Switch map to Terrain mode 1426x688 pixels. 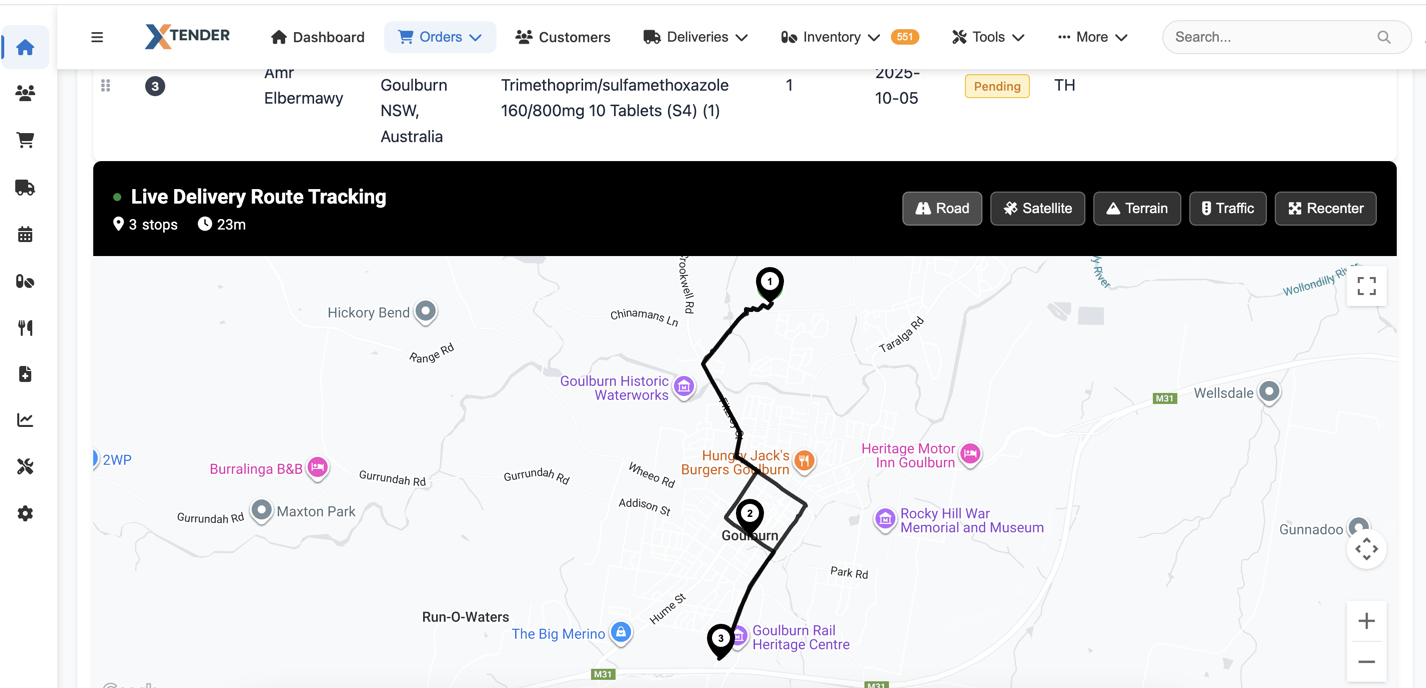pos(1137,208)
